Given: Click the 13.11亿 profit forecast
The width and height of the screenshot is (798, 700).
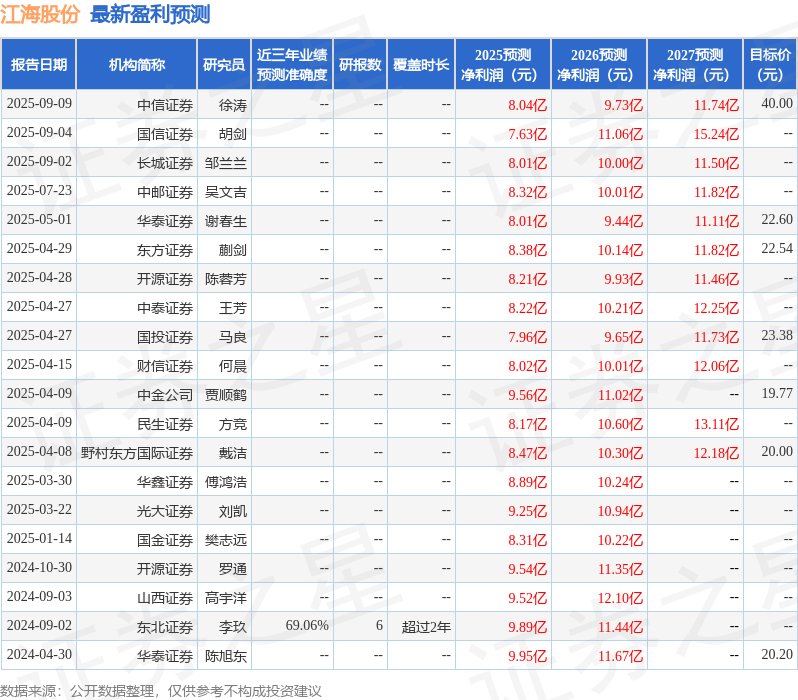Looking at the screenshot, I should coord(717,425).
